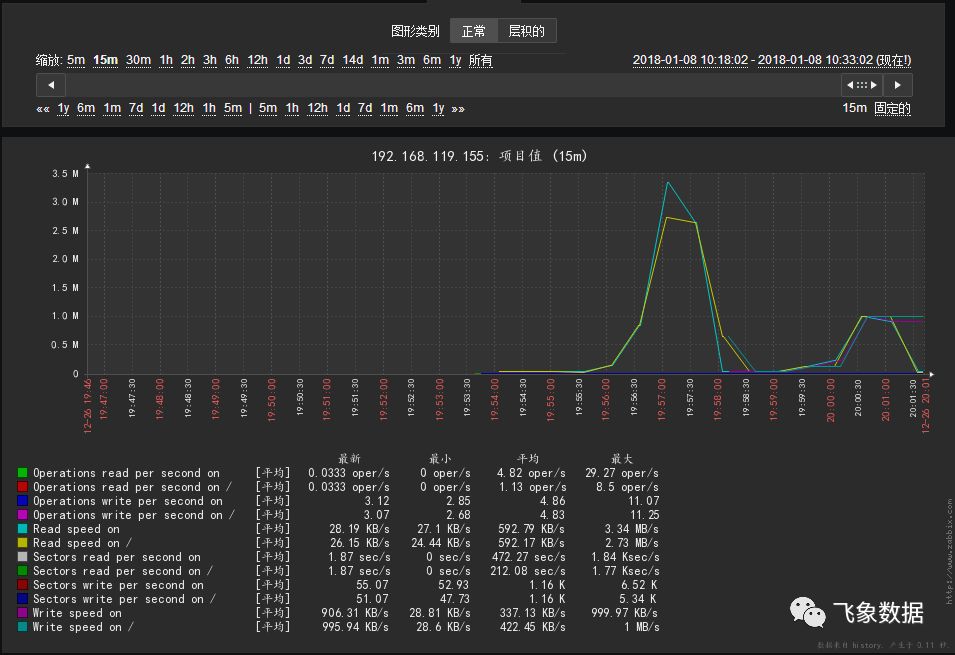Switch graph type to 正常
The image size is (955, 655).
pos(474,31)
